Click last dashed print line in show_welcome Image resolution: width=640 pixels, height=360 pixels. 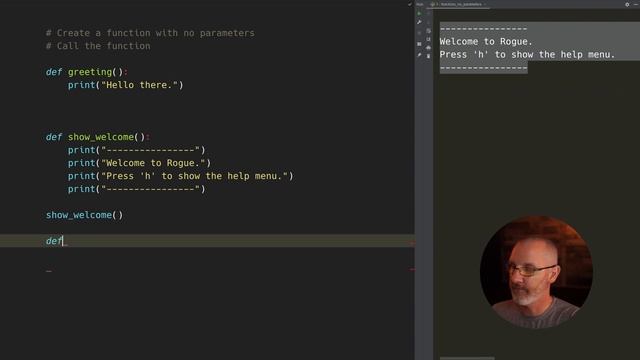click(x=136, y=189)
